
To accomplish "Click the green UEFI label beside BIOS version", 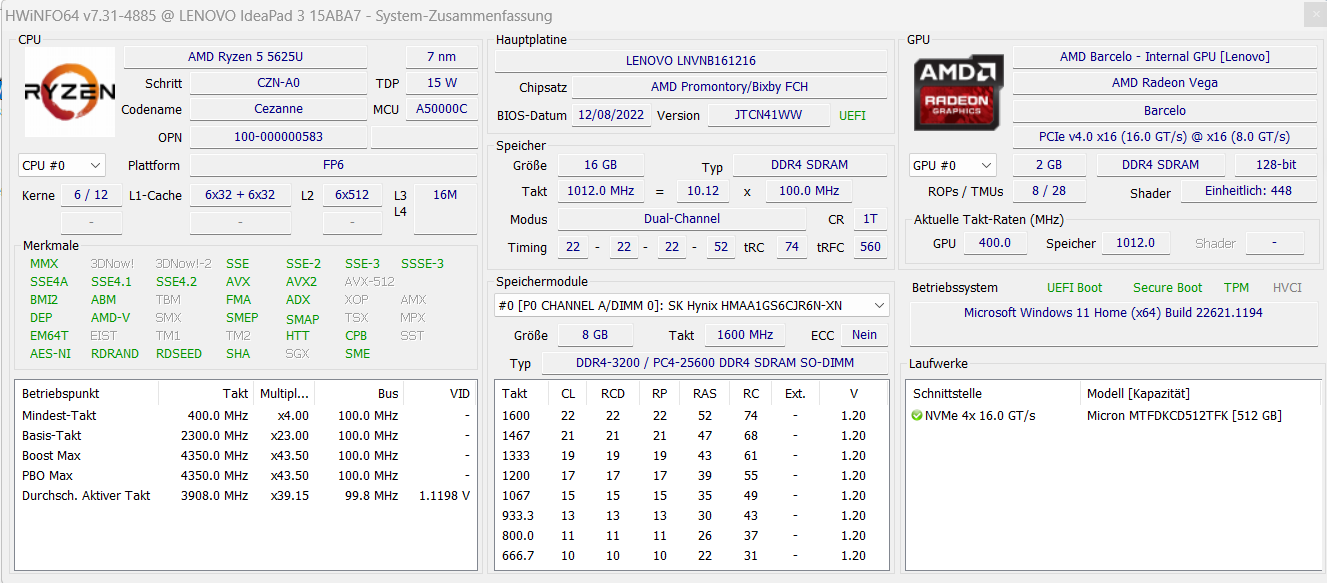I will (x=853, y=115).
